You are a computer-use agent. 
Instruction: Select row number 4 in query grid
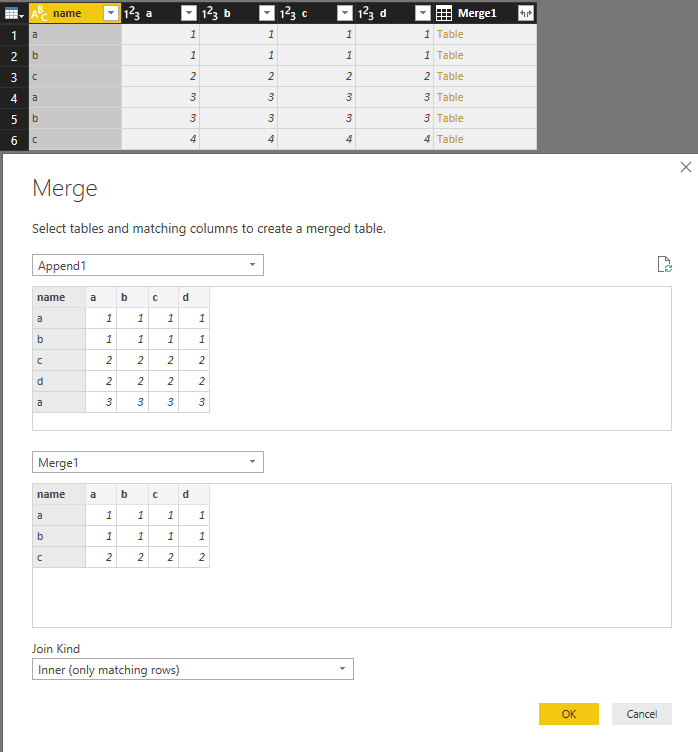[x=14, y=98]
